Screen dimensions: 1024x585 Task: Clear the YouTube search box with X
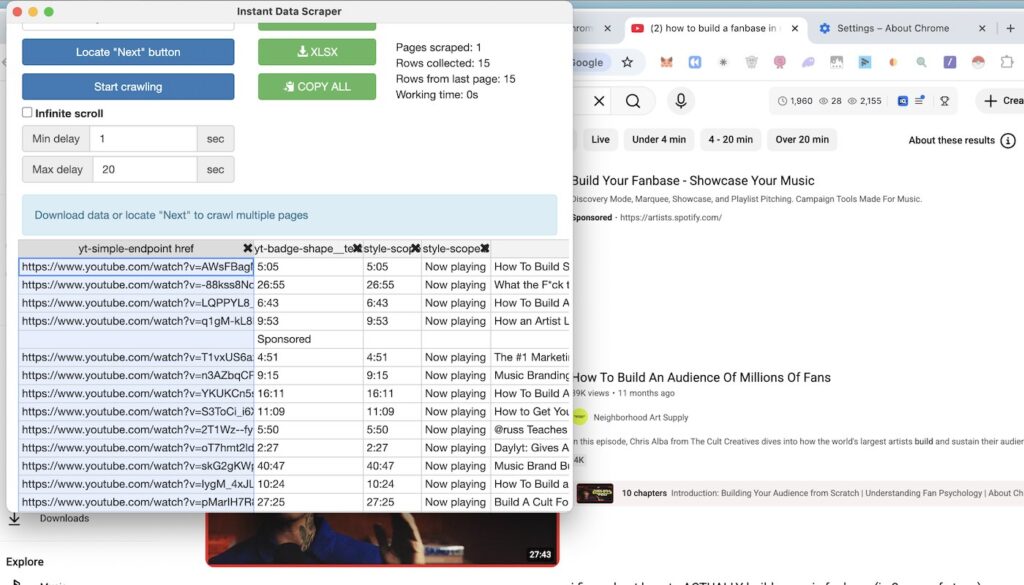(599, 101)
